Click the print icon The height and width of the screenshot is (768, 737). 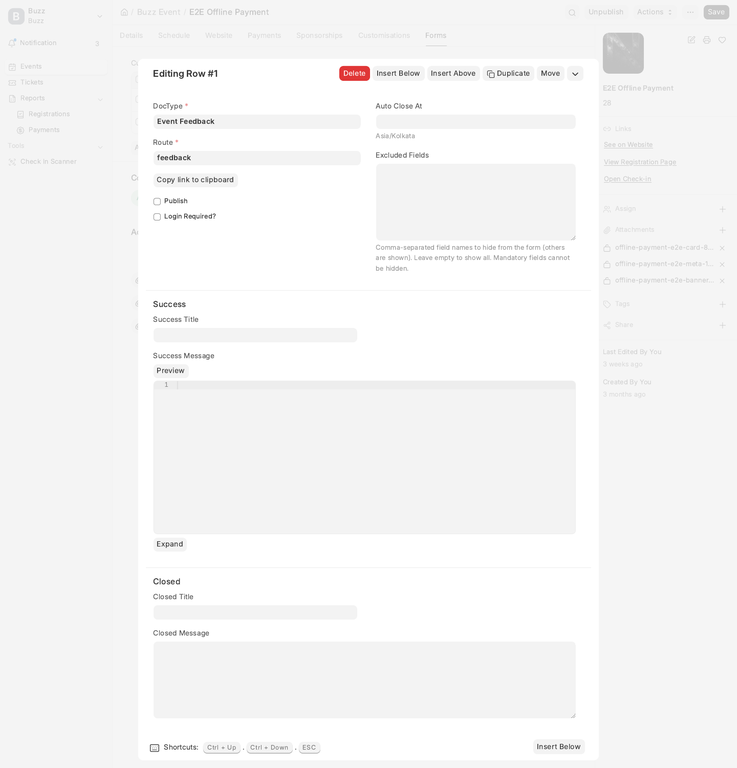point(706,40)
